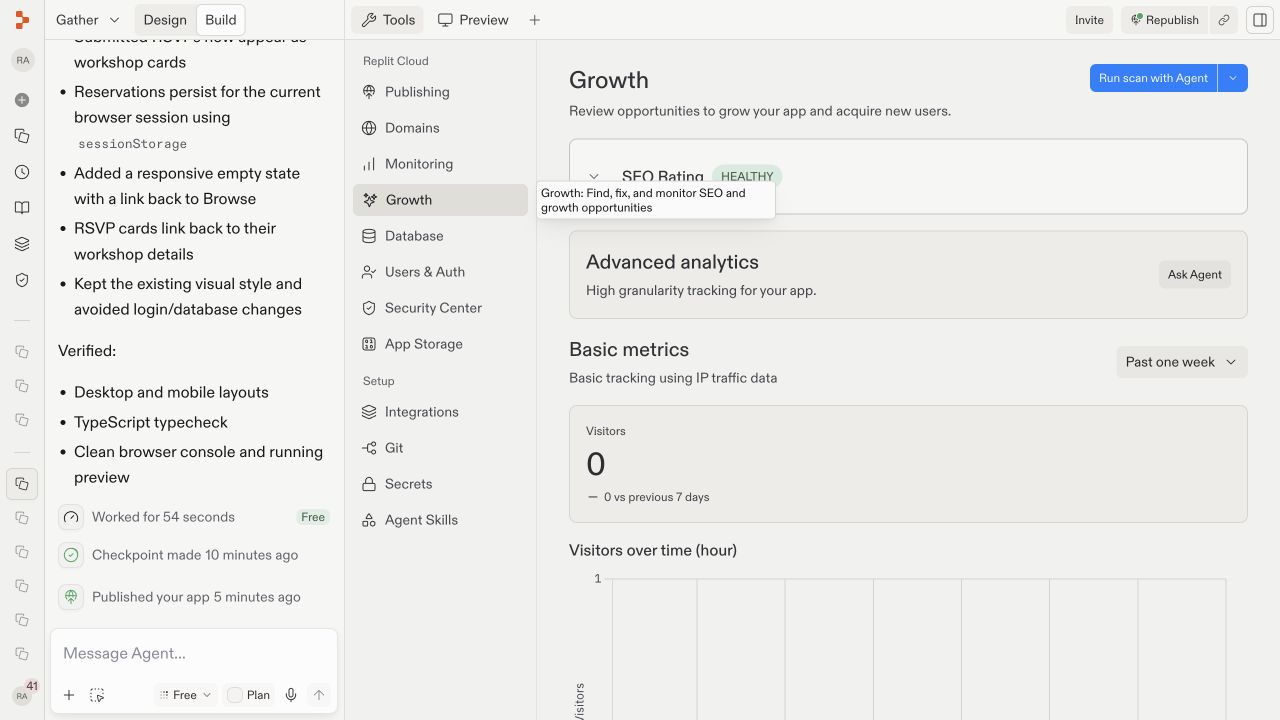Click the copy link chain icon
This screenshot has height=720, width=1280.
pos(1224,20)
